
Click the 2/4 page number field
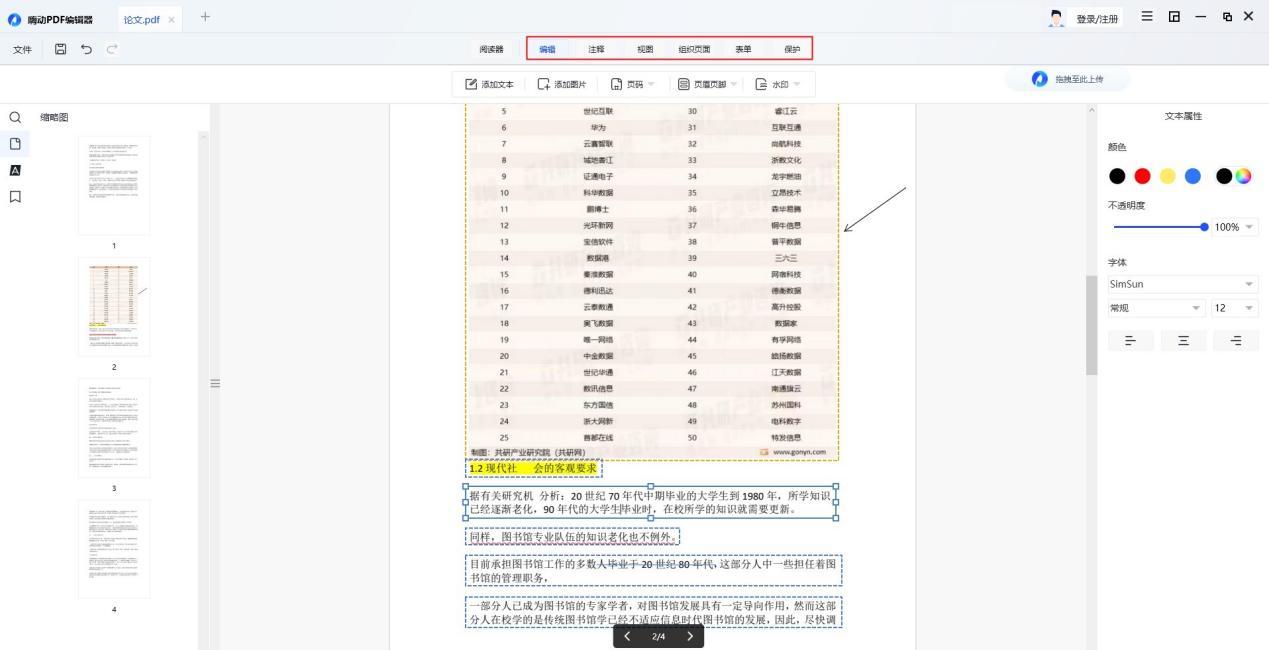click(x=658, y=636)
